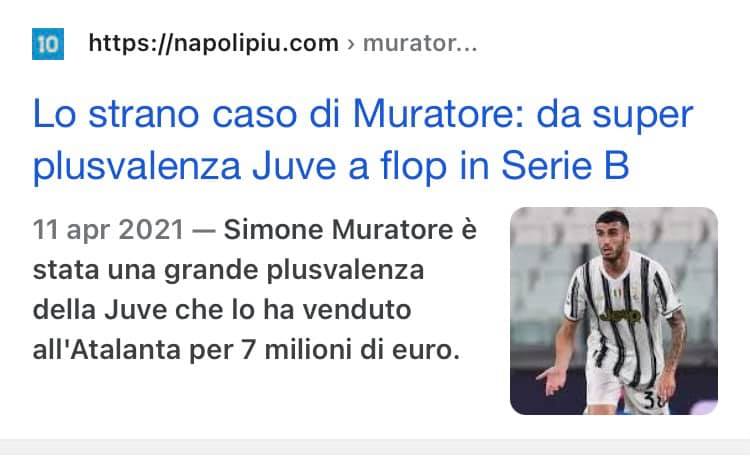Click 'da super' at end of first headline line
The width and height of the screenshot is (750, 464).
click(615, 116)
